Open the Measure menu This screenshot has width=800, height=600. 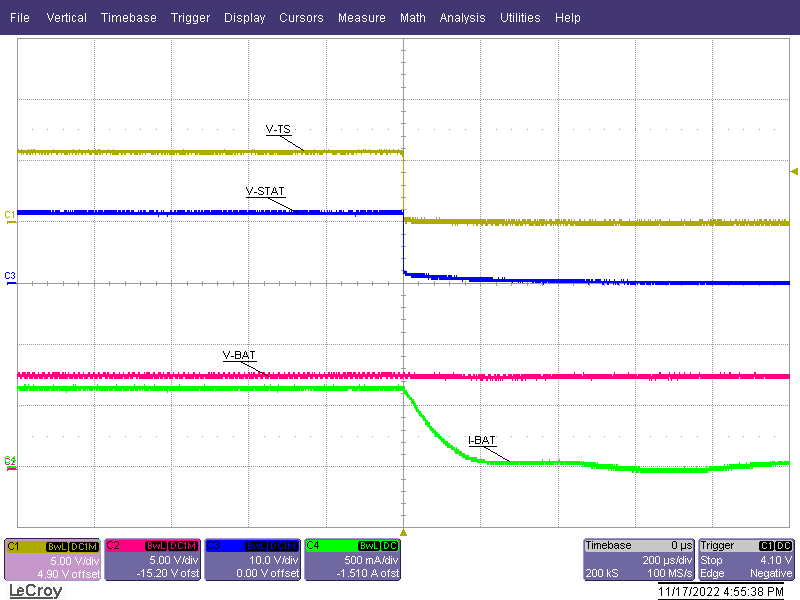coord(361,17)
